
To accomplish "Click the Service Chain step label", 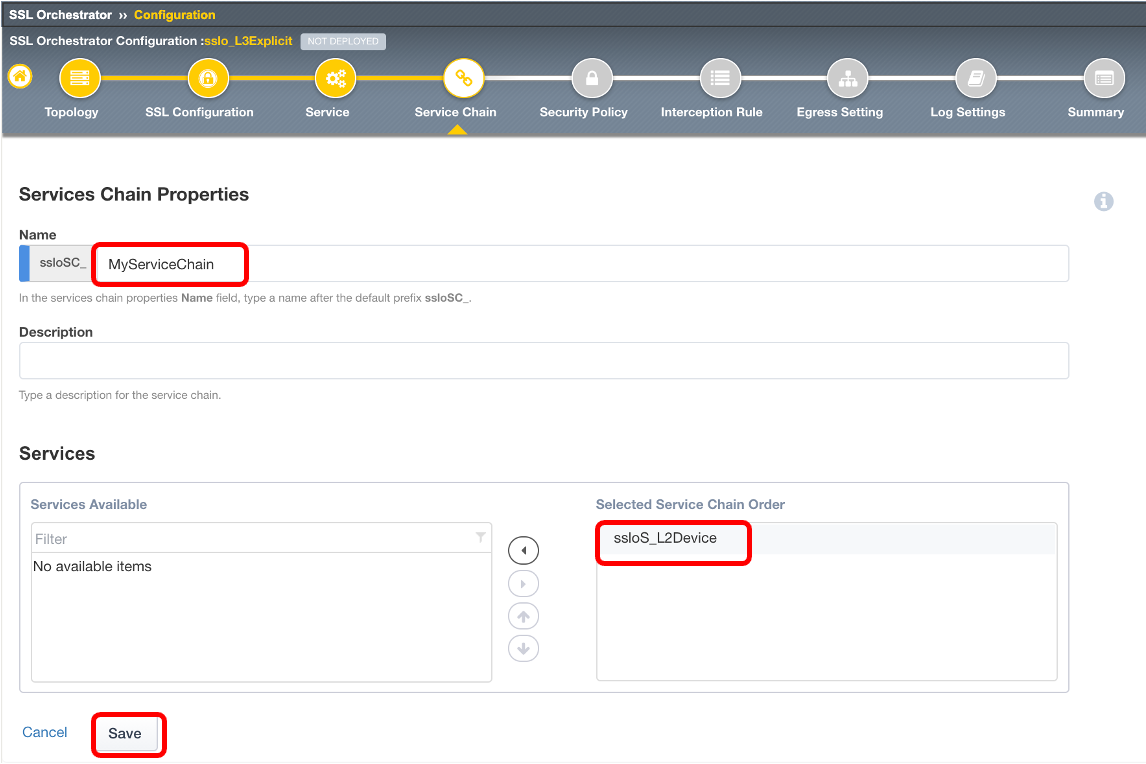I will tap(455, 112).
